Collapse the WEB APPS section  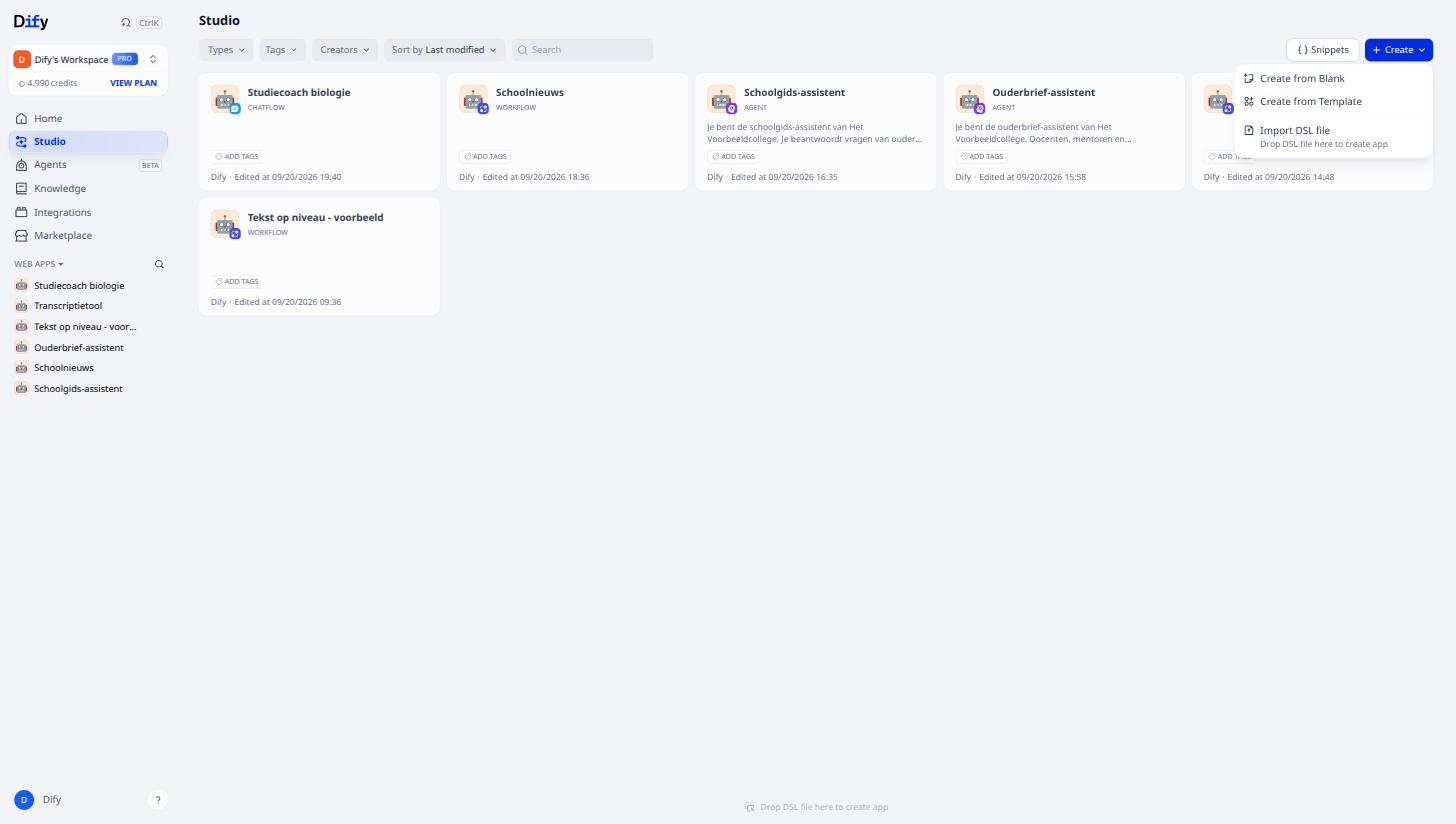[39, 264]
